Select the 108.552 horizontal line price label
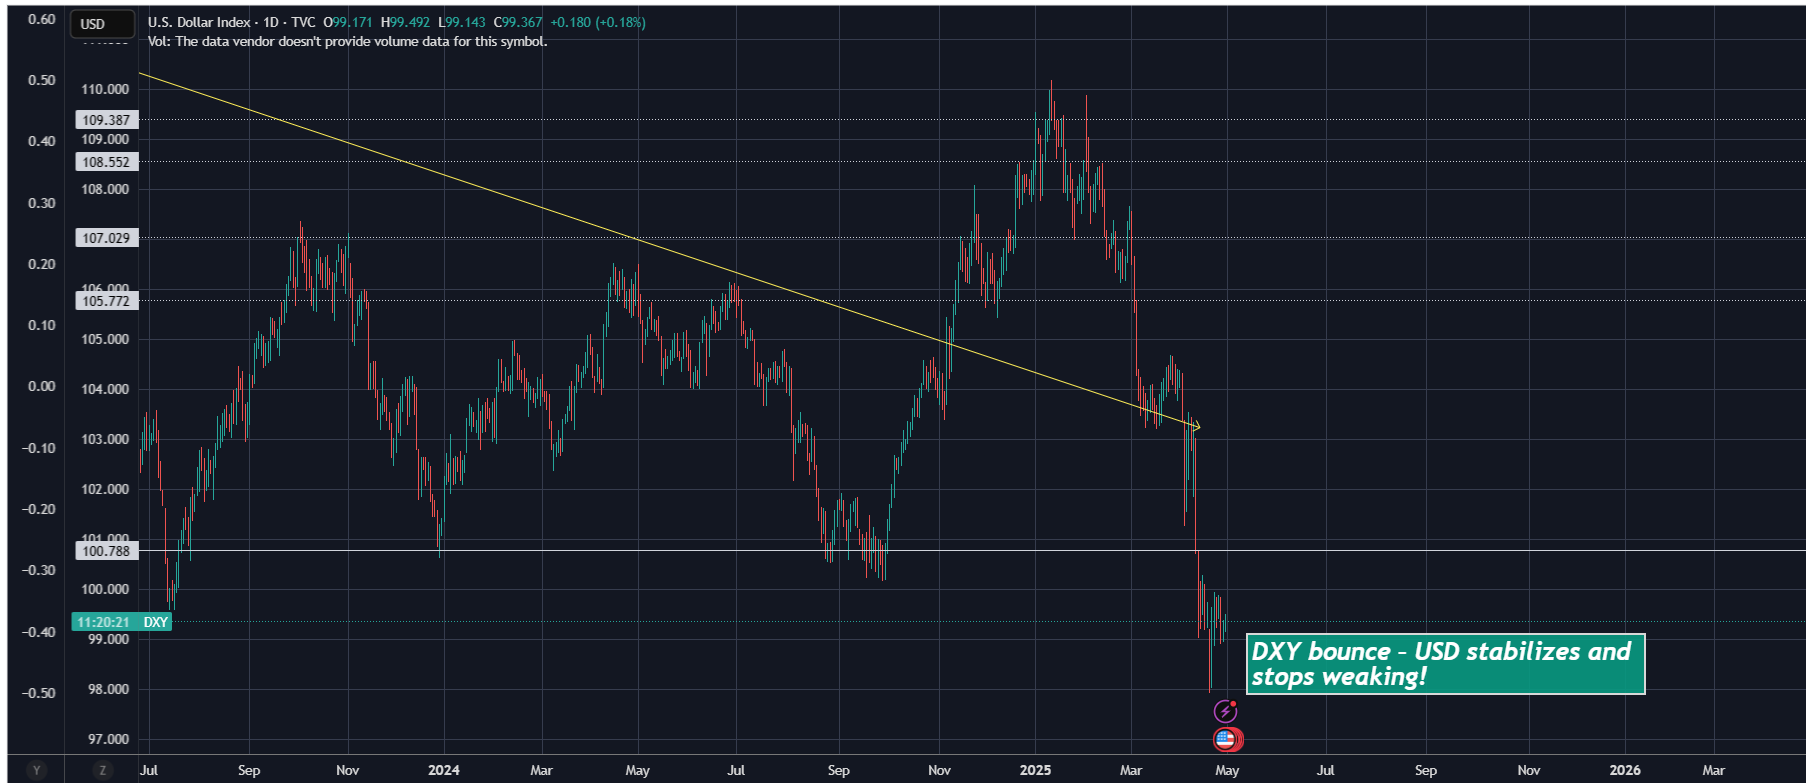This screenshot has height=783, width=1806. tap(106, 162)
